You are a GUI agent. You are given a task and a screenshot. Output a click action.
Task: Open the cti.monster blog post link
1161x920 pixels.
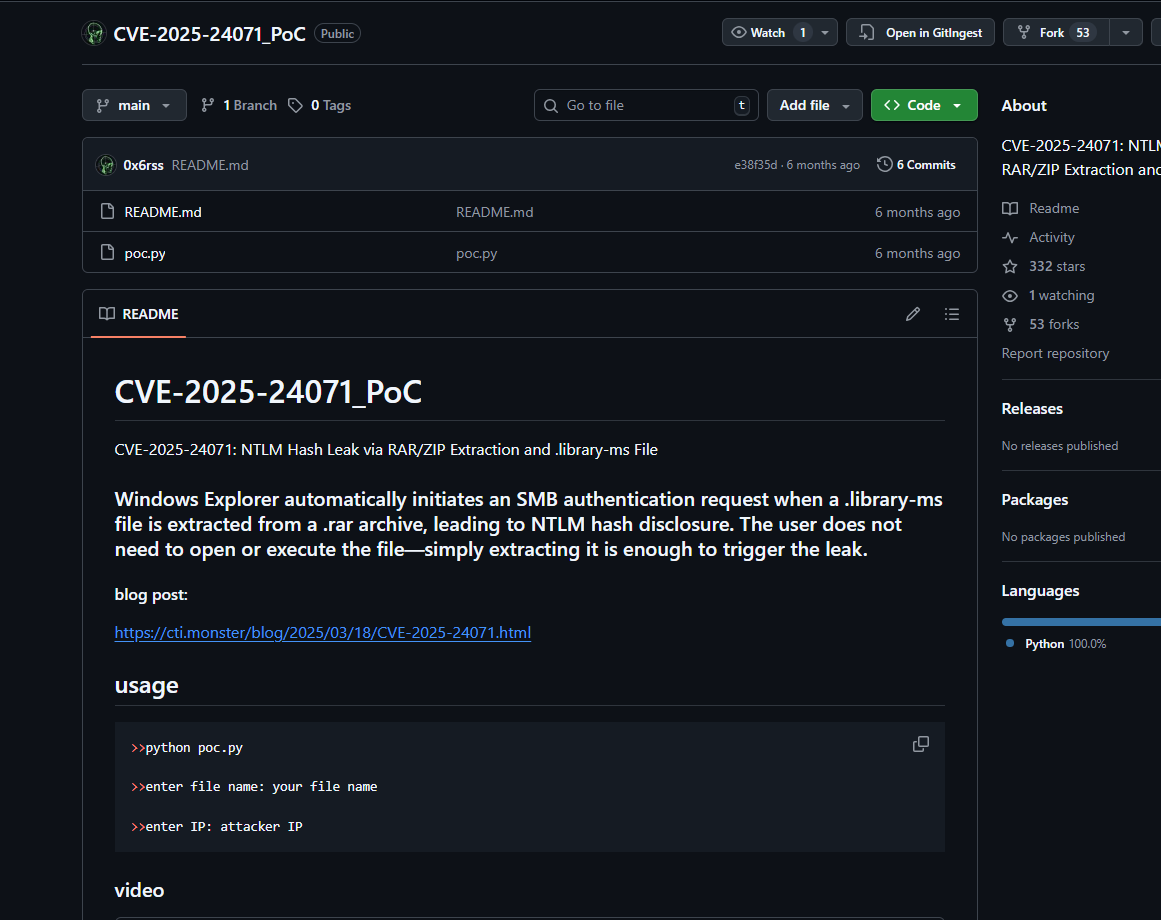(x=322, y=632)
